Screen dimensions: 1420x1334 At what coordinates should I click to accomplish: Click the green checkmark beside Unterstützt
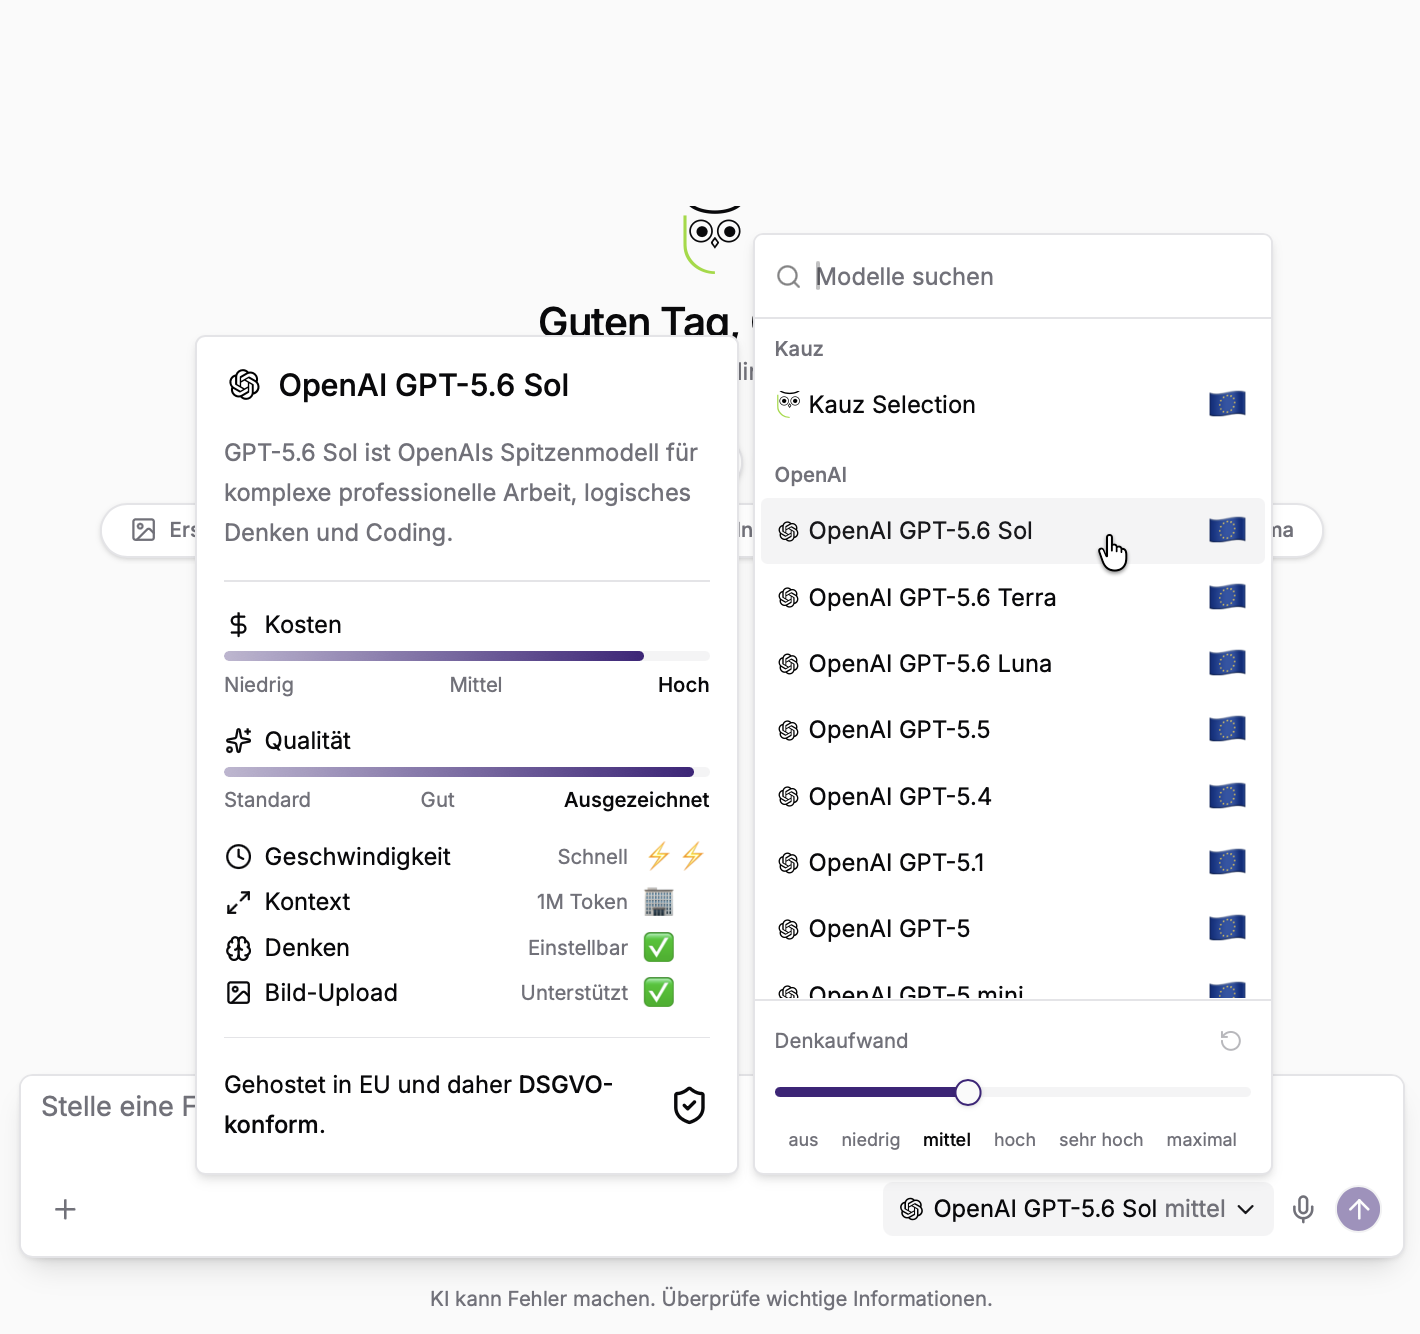[659, 992]
